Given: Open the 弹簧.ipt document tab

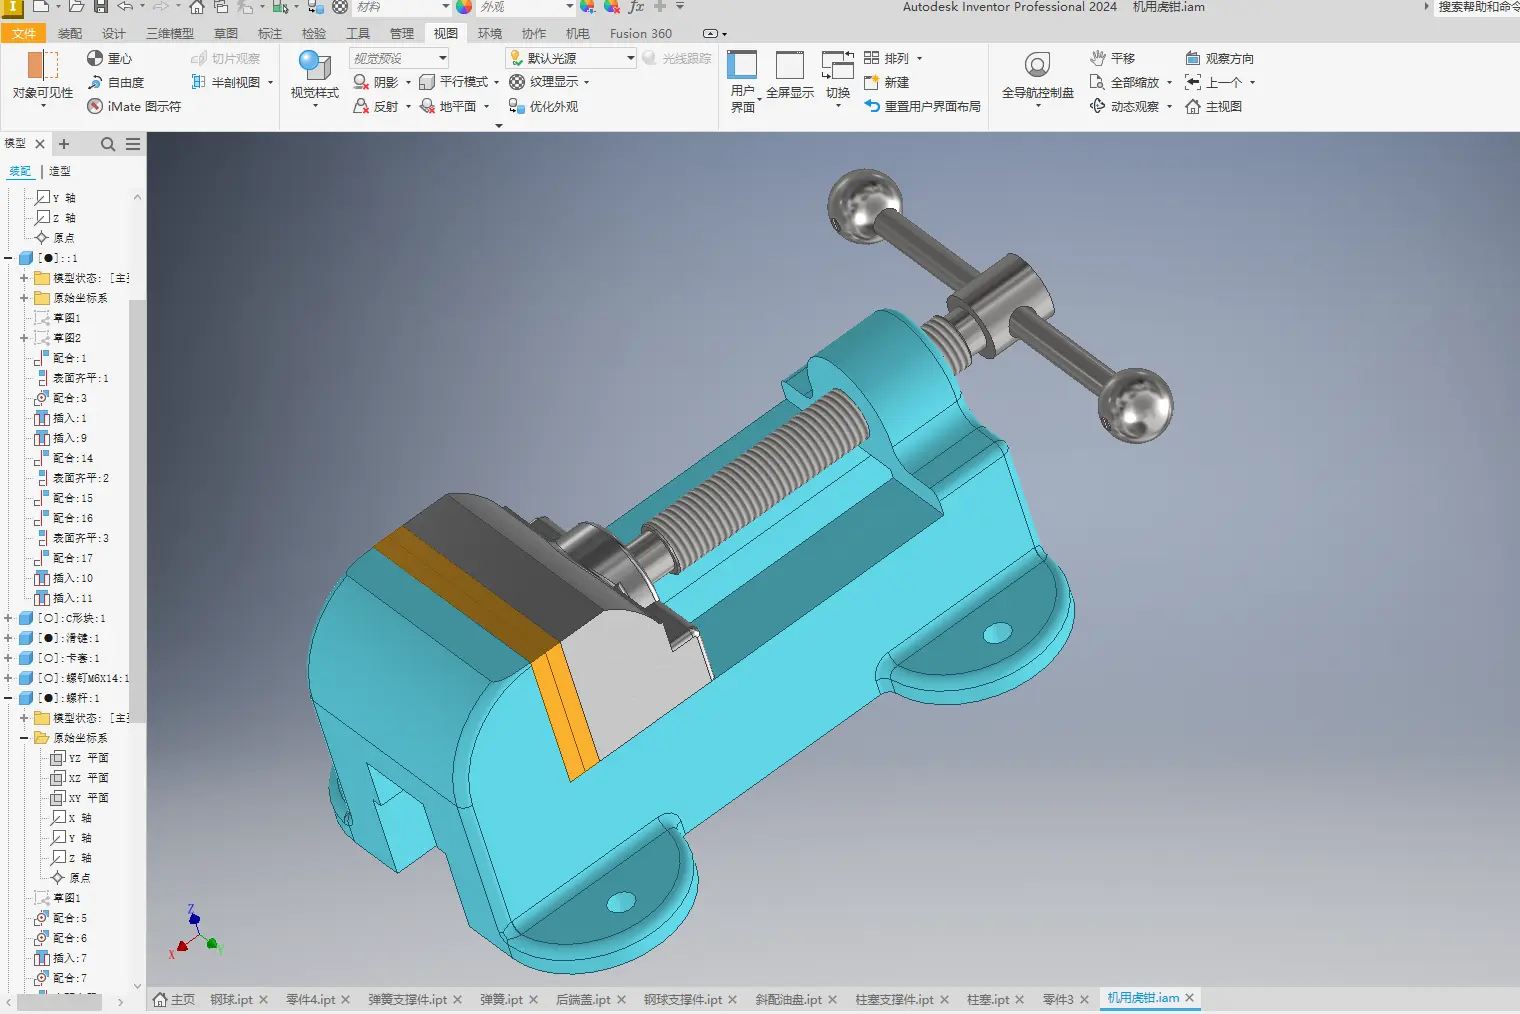Looking at the screenshot, I should [501, 999].
